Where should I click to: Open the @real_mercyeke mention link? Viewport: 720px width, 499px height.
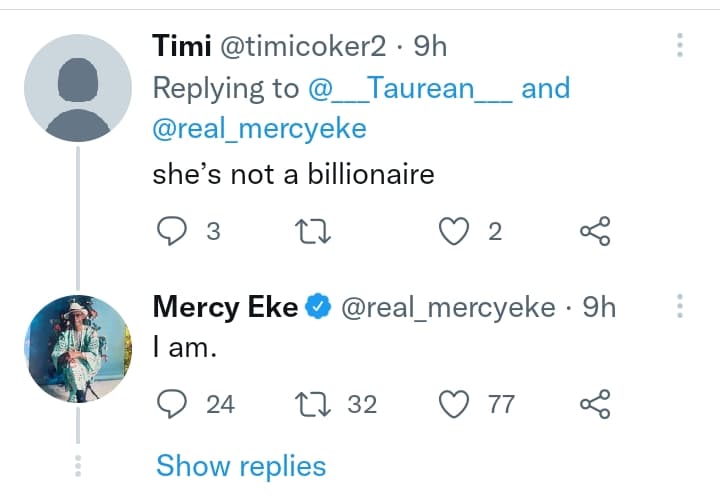(259, 129)
